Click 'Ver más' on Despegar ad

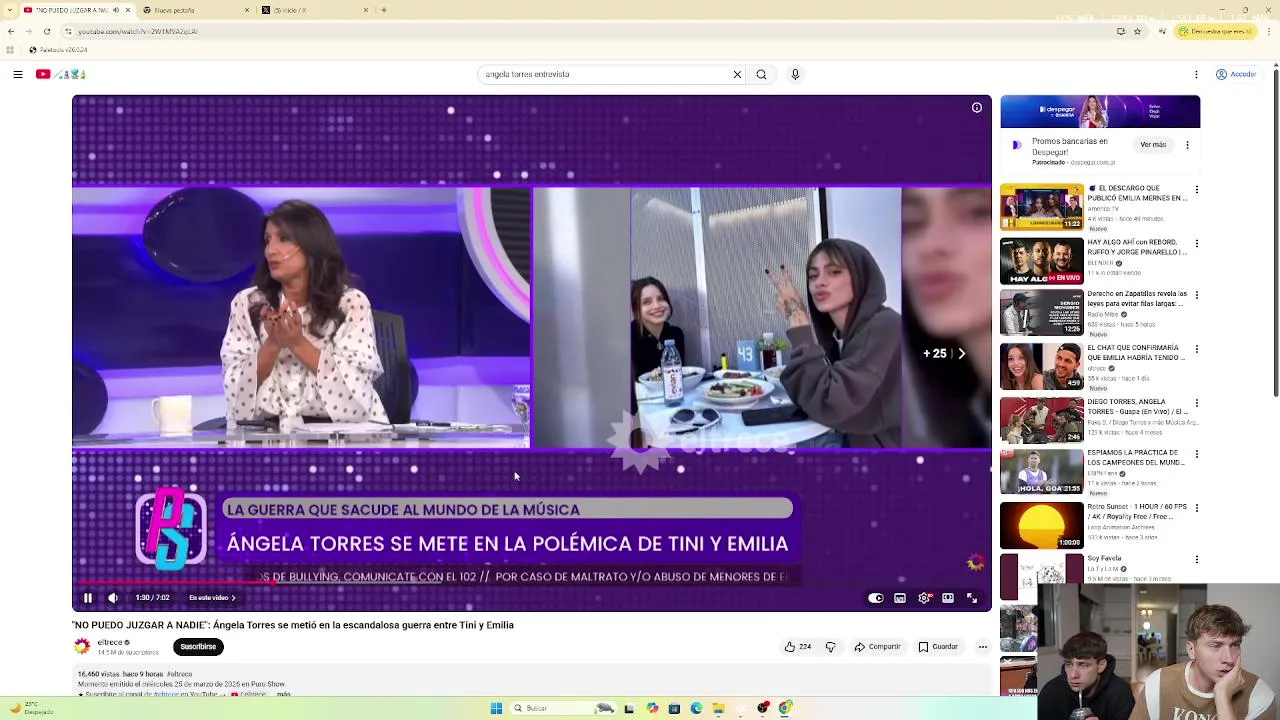[1153, 145]
